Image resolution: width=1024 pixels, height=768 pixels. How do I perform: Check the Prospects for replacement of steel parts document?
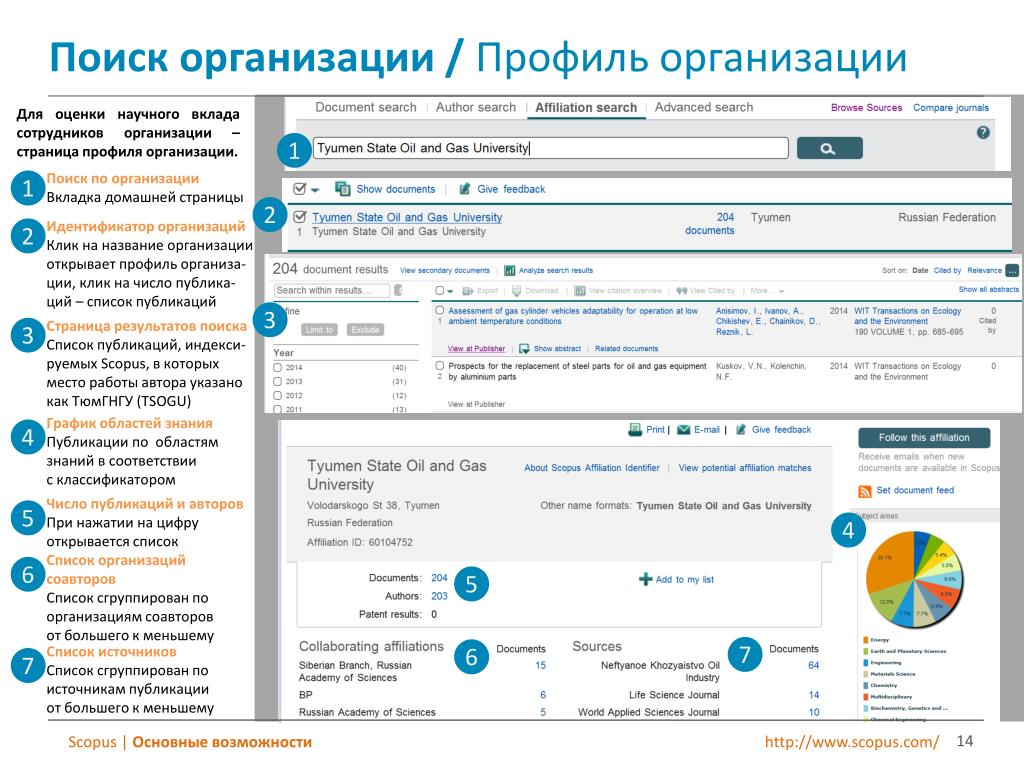[x=440, y=366]
